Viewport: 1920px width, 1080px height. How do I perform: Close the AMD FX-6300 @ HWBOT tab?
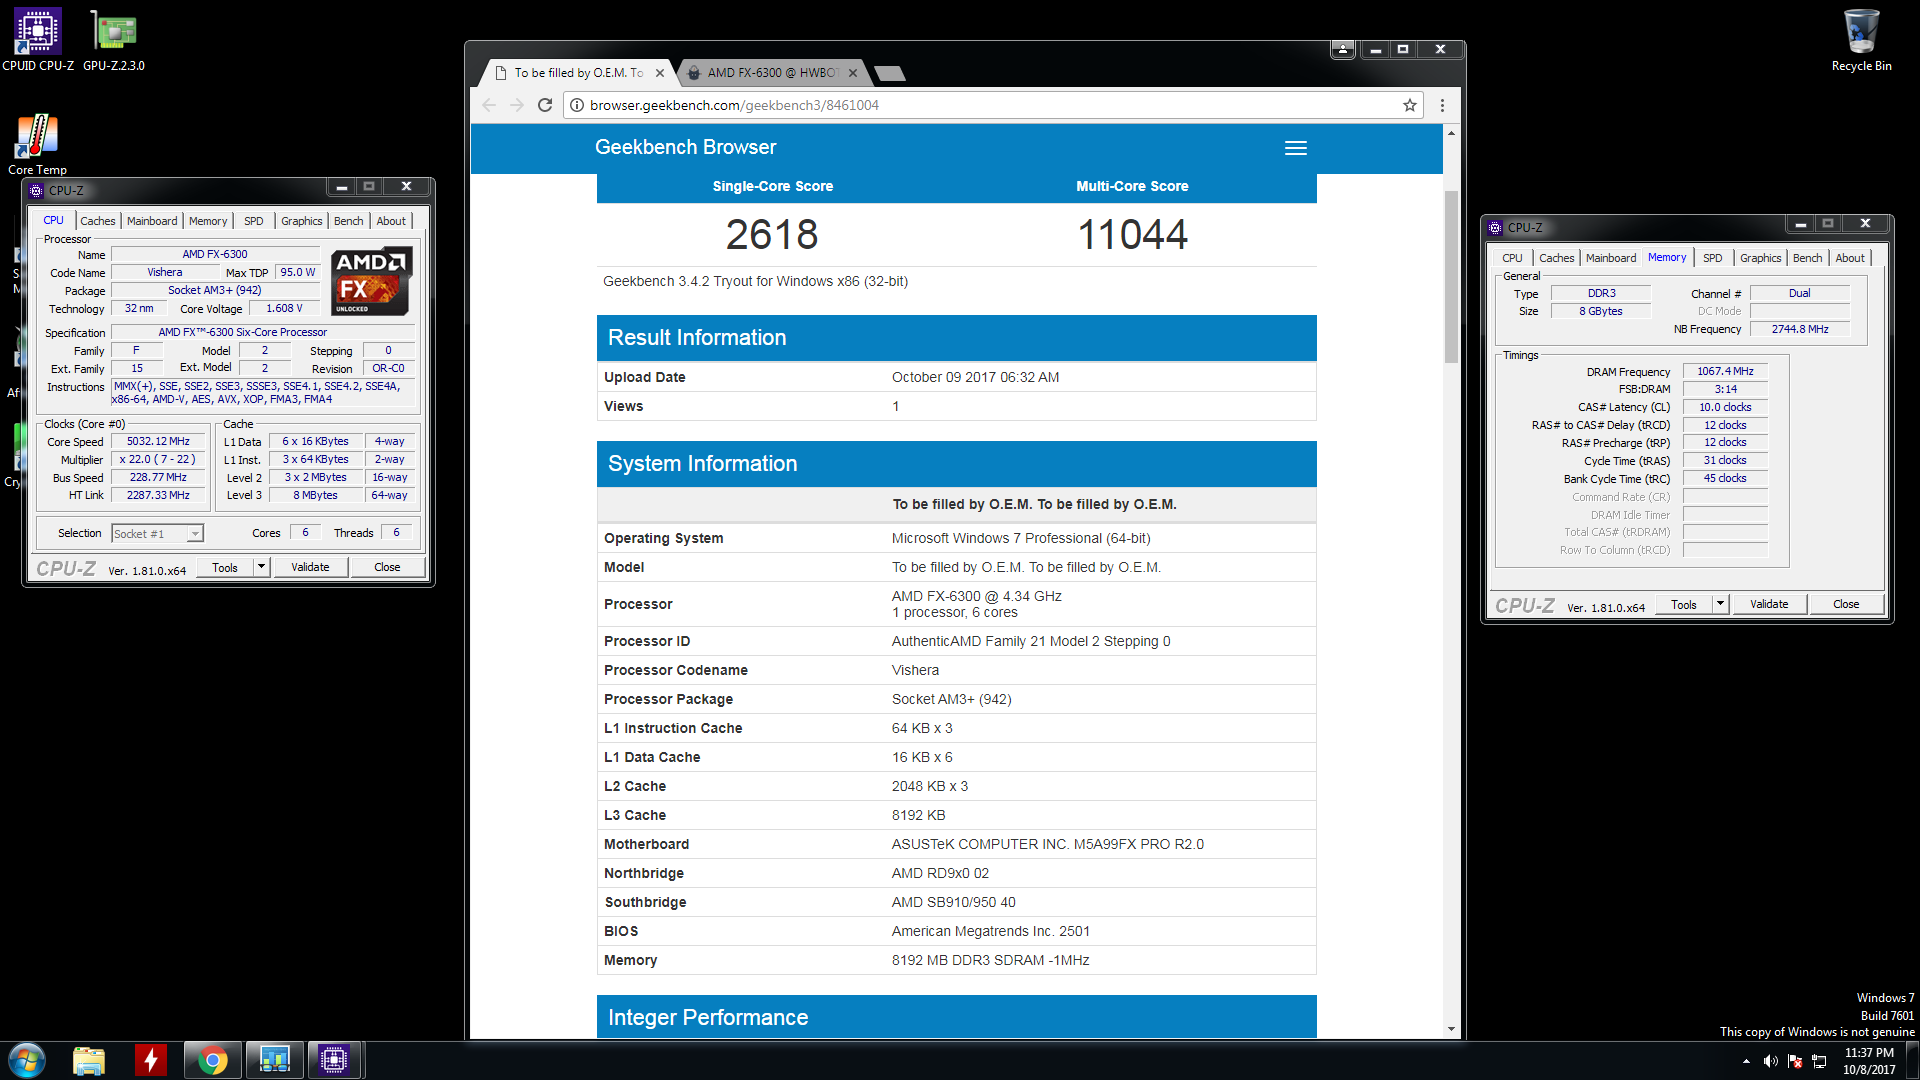[x=853, y=73]
